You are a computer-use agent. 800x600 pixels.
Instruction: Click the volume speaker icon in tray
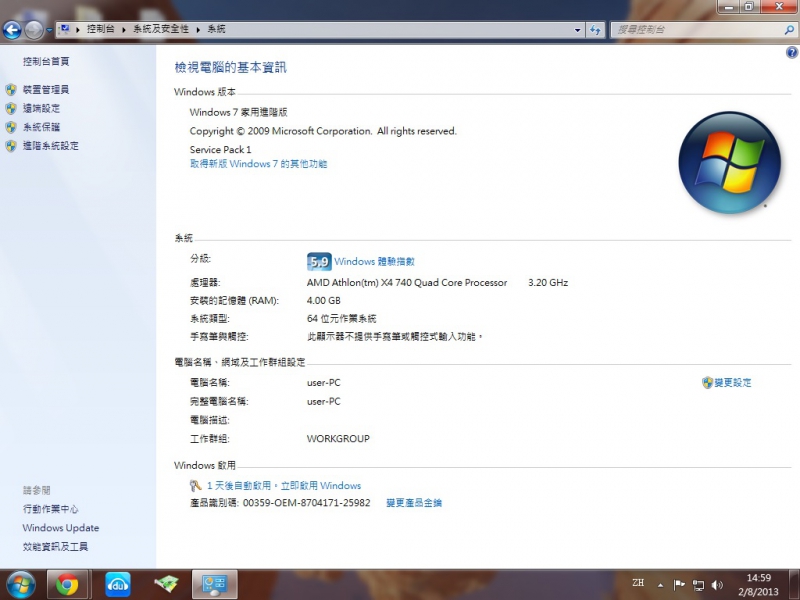pyautogui.click(x=717, y=584)
